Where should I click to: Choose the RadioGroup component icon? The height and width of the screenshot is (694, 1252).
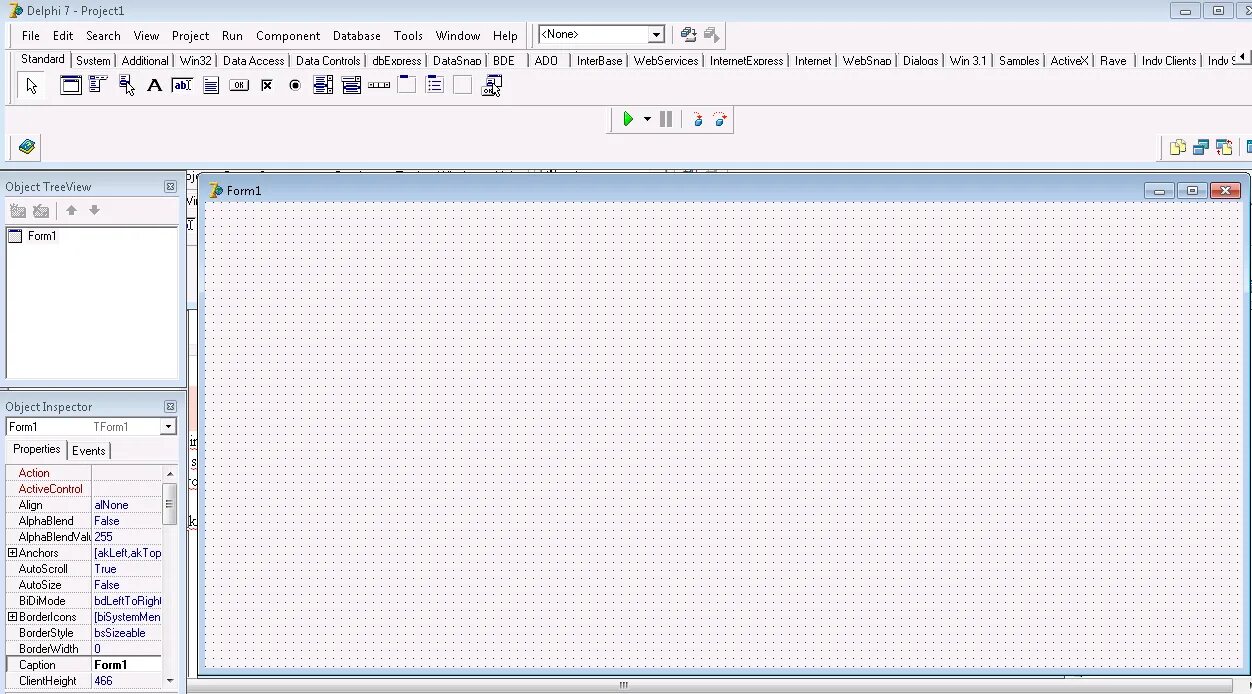point(435,85)
